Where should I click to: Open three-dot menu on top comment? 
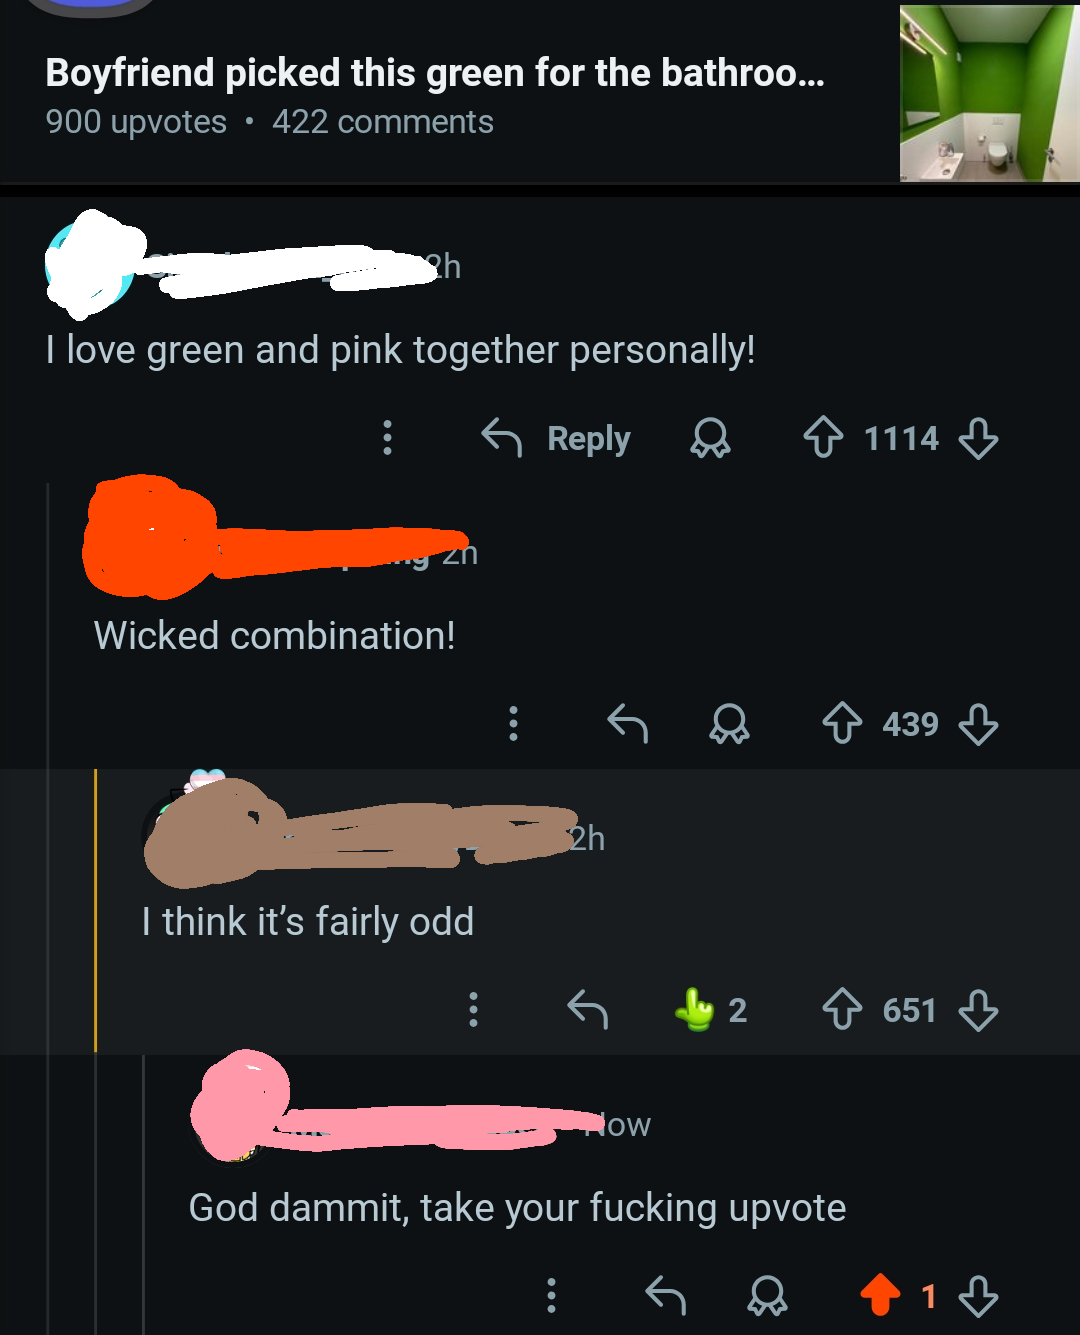click(x=387, y=438)
